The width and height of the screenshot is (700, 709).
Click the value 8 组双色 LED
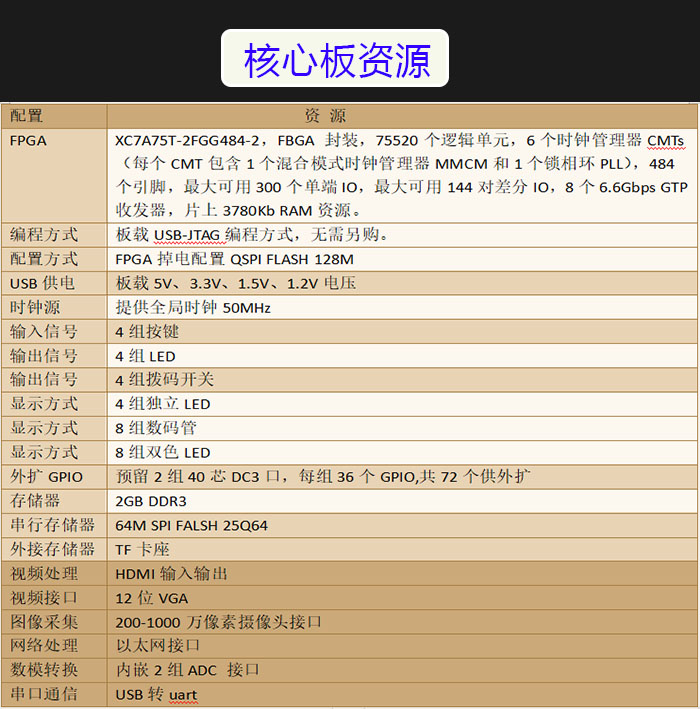tap(163, 453)
